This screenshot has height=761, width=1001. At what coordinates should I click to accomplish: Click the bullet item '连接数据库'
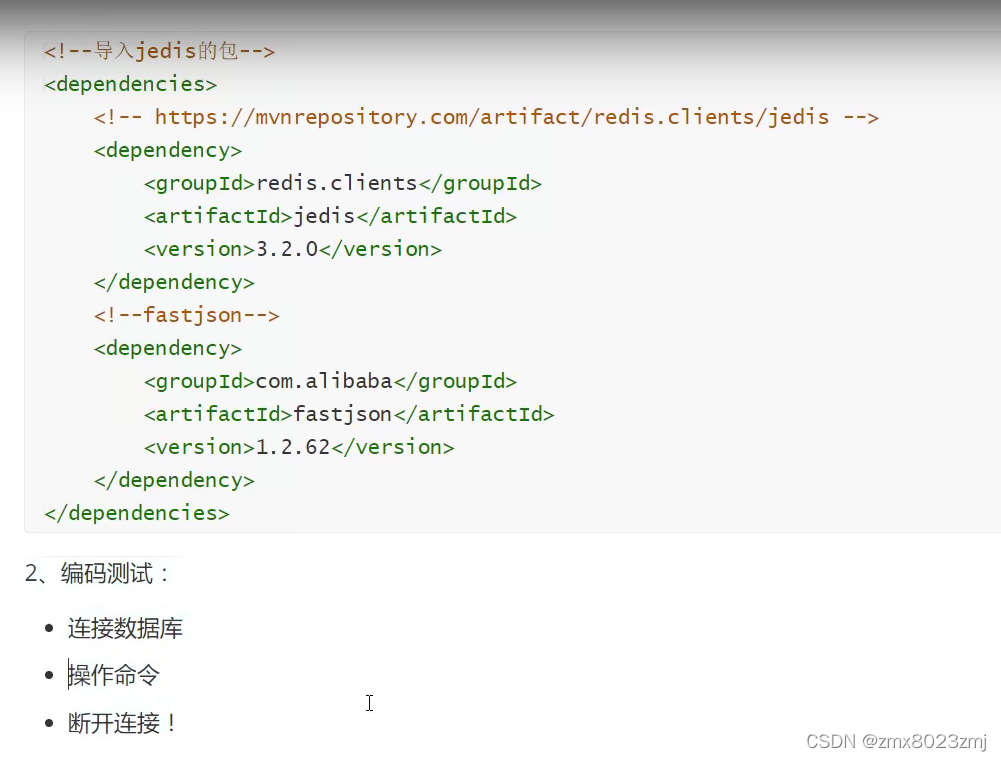coord(125,628)
